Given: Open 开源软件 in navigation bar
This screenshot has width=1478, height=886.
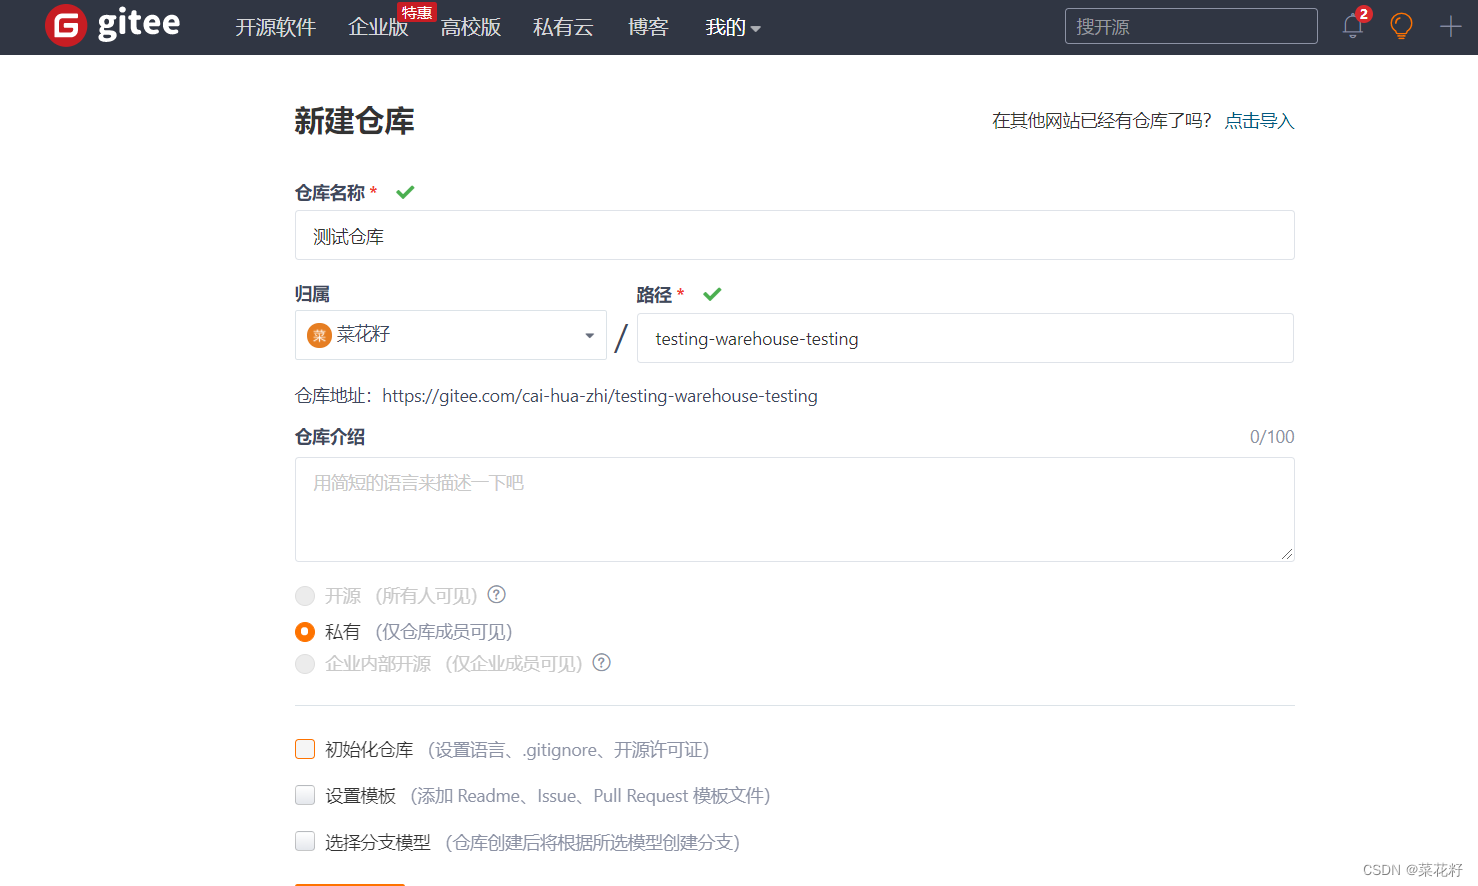Looking at the screenshot, I should click(x=275, y=27).
